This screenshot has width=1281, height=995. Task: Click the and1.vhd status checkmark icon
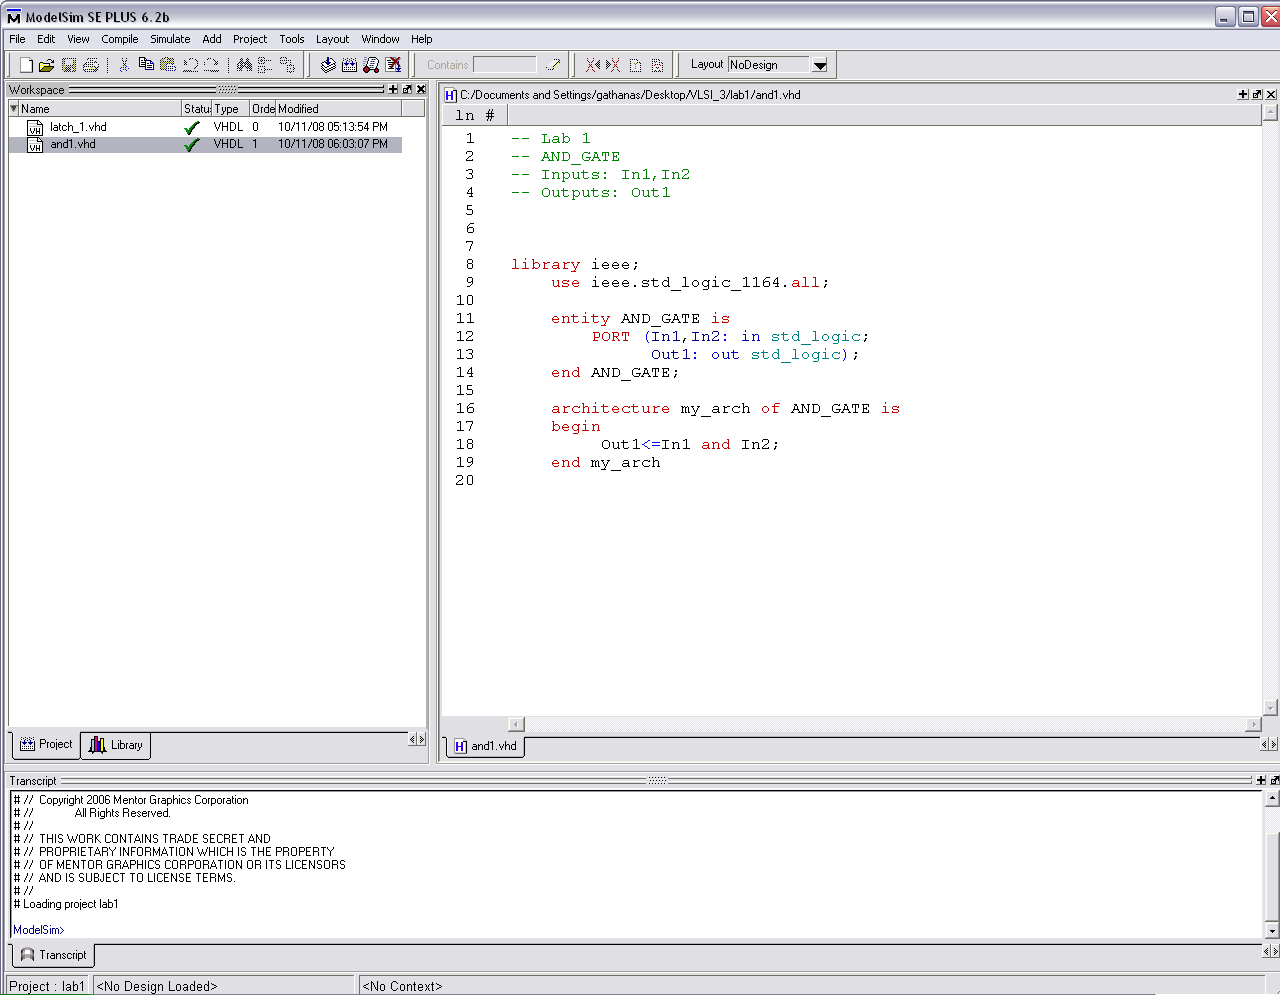(x=192, y=145)
